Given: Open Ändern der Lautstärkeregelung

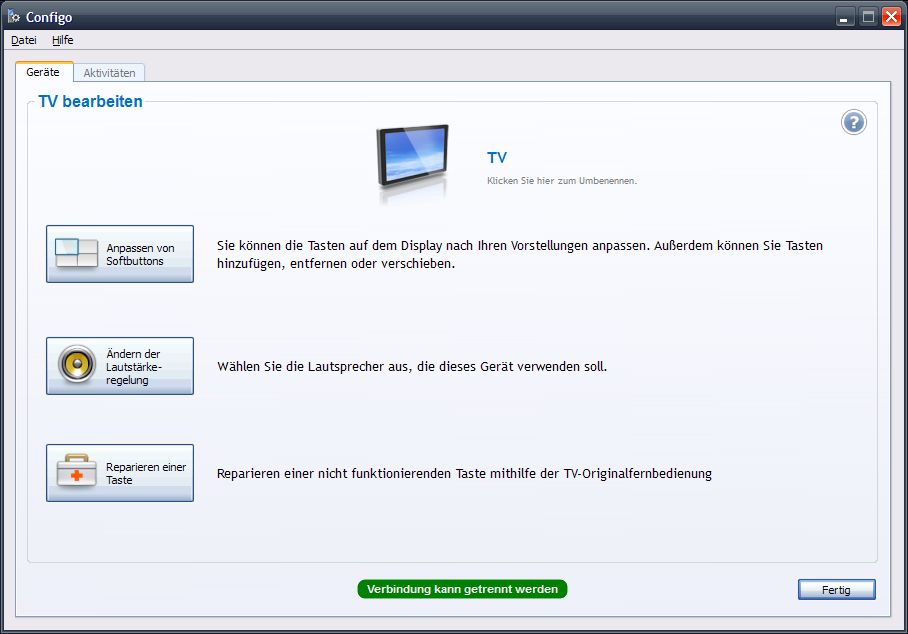Looking at the screenshot, I should point(119,365).
